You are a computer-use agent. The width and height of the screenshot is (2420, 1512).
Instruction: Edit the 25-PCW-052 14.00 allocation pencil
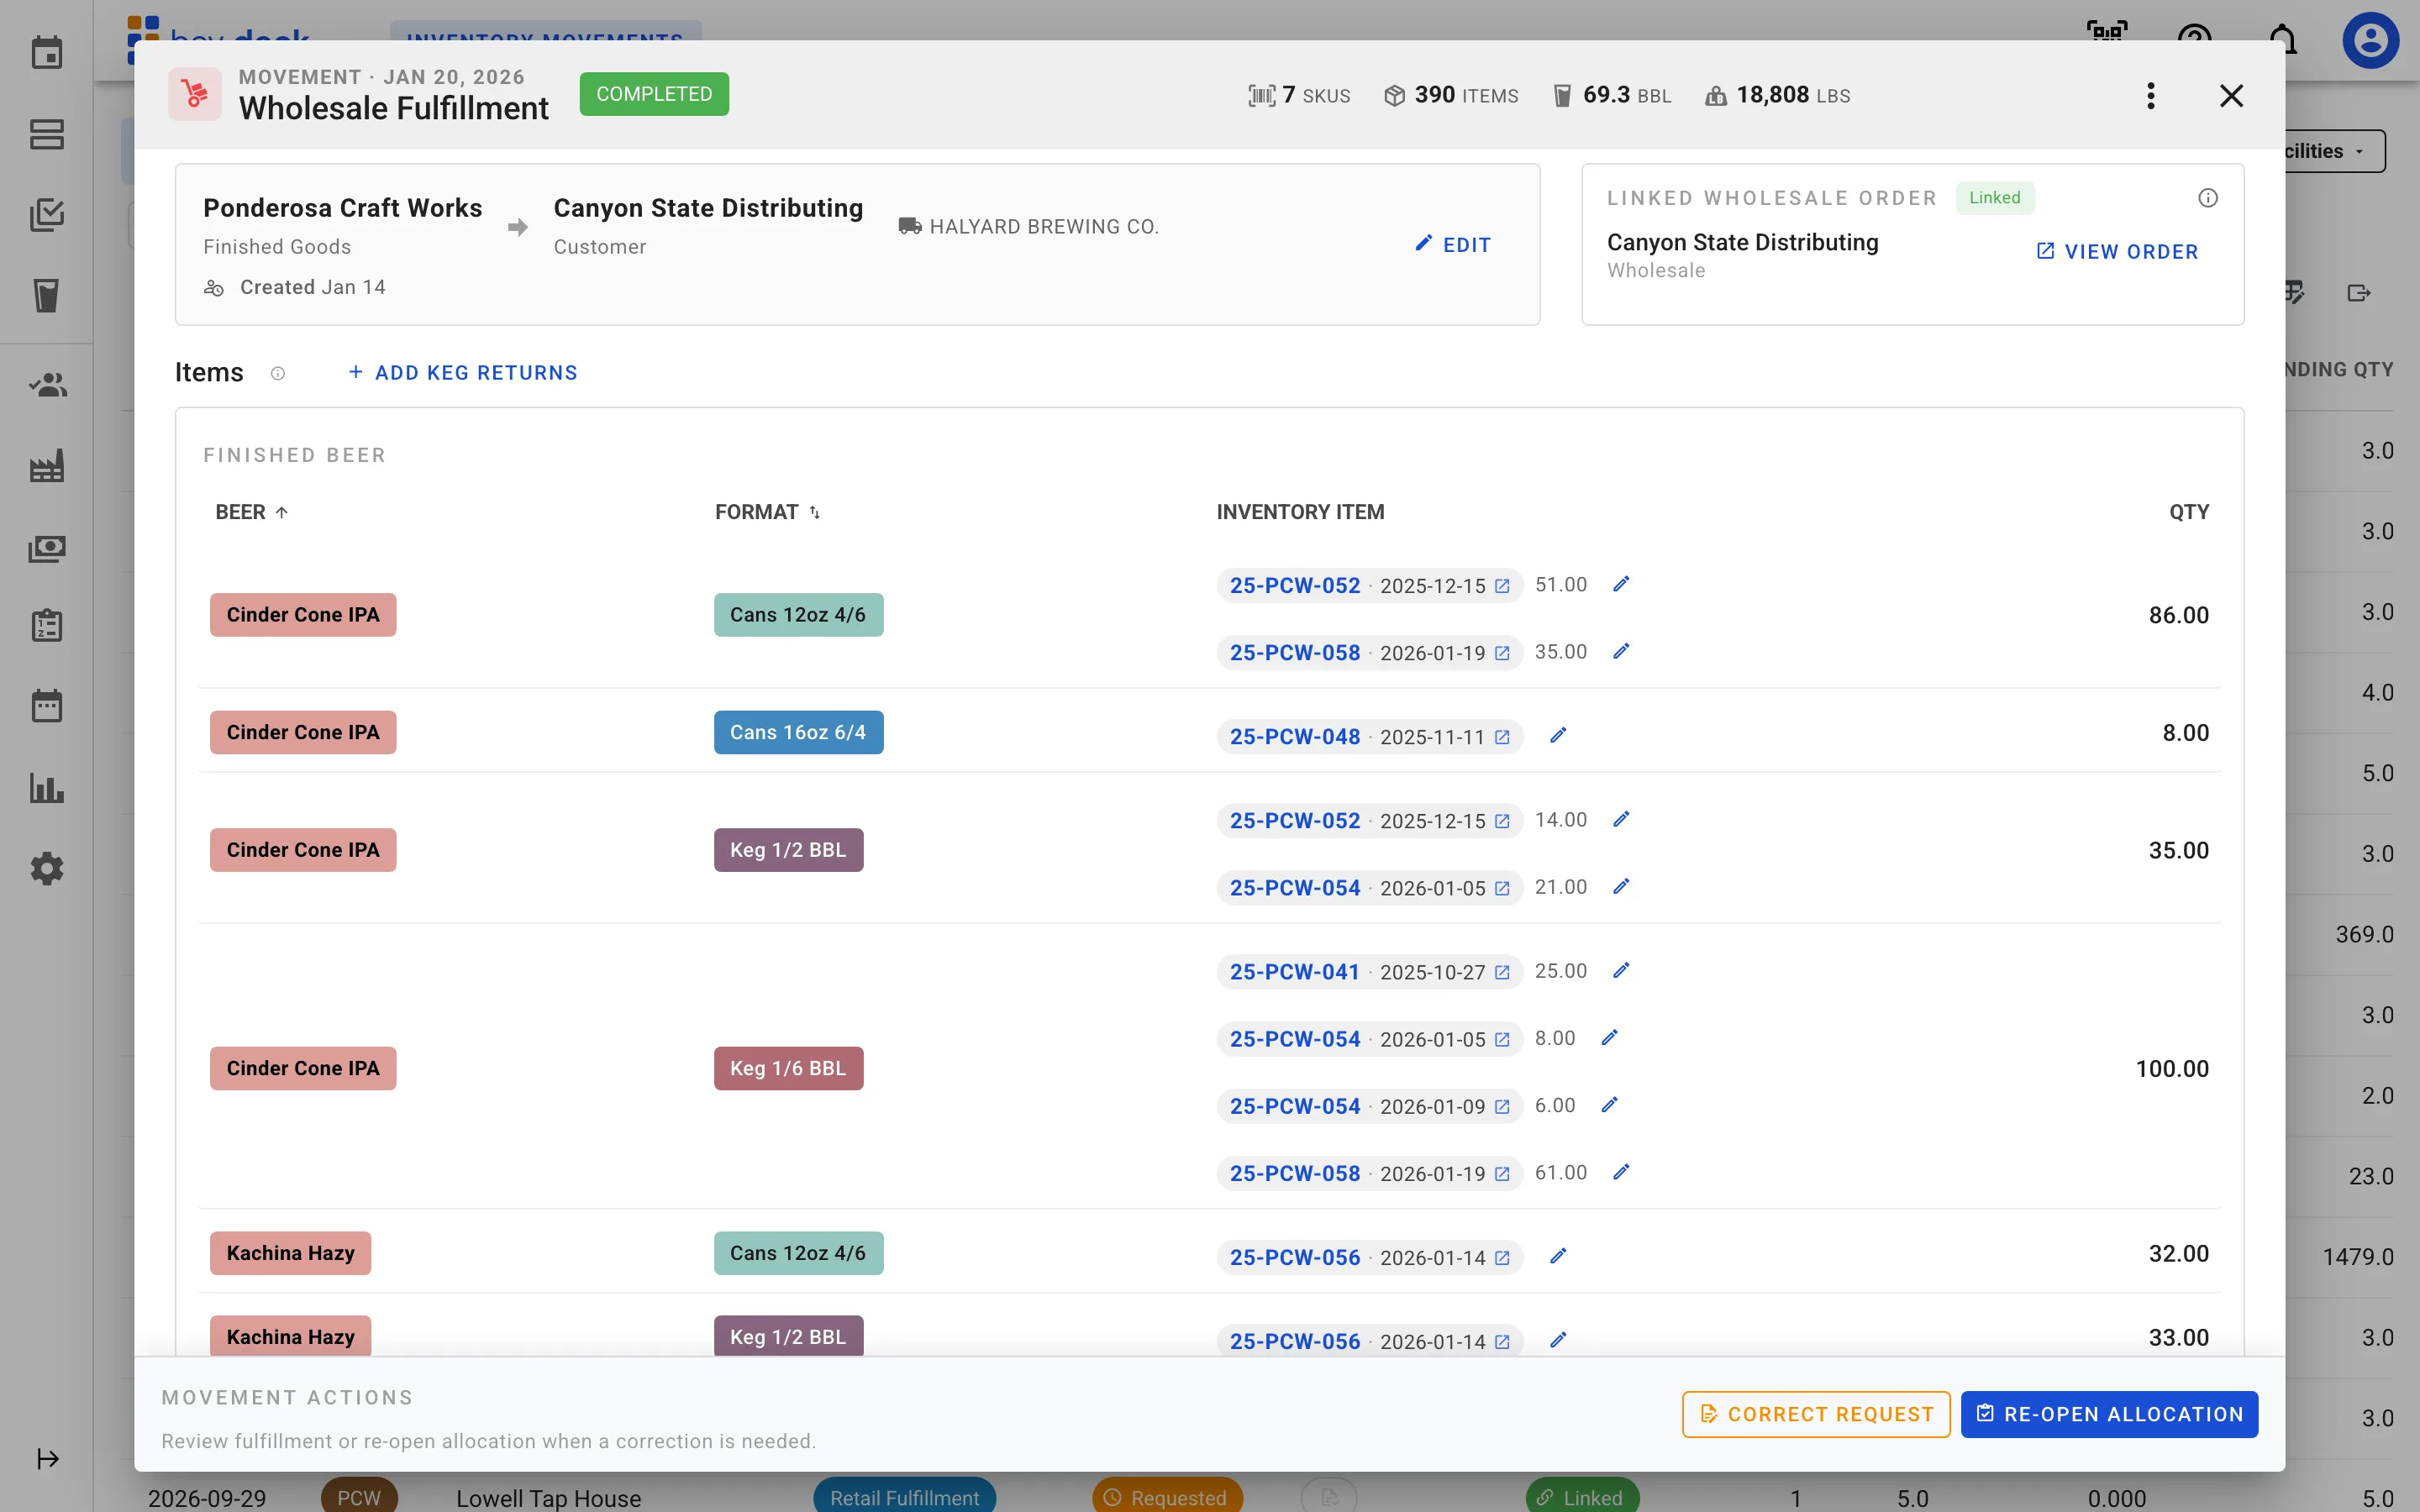1621,820
